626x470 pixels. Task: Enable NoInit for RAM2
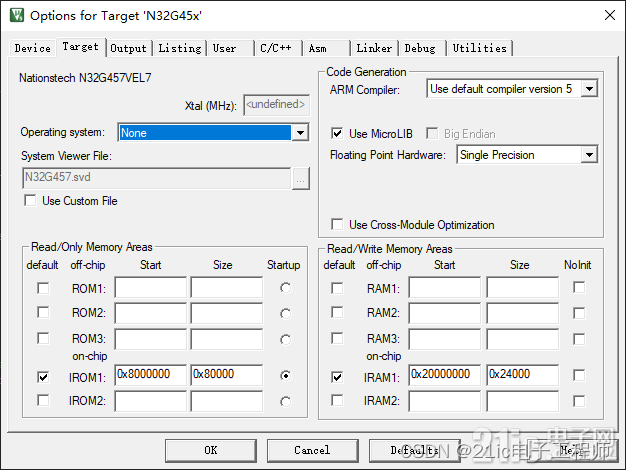579,313
